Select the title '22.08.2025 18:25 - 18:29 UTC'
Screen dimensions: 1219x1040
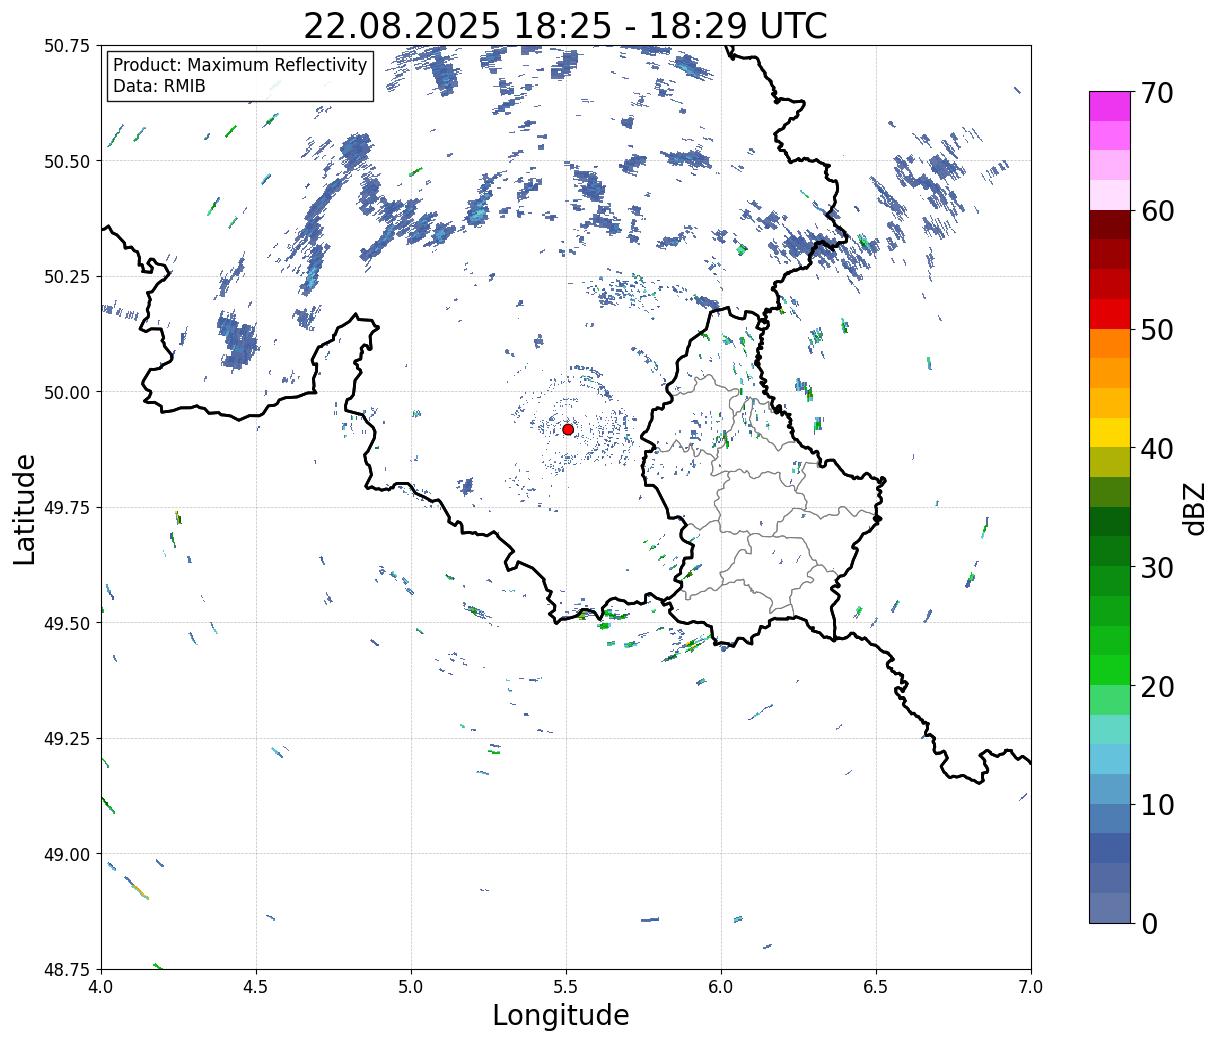(565, 26)
